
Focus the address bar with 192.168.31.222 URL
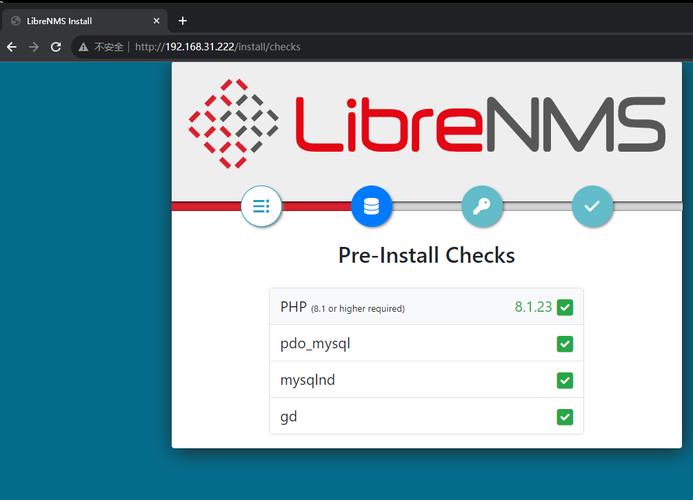coord(217,47)
